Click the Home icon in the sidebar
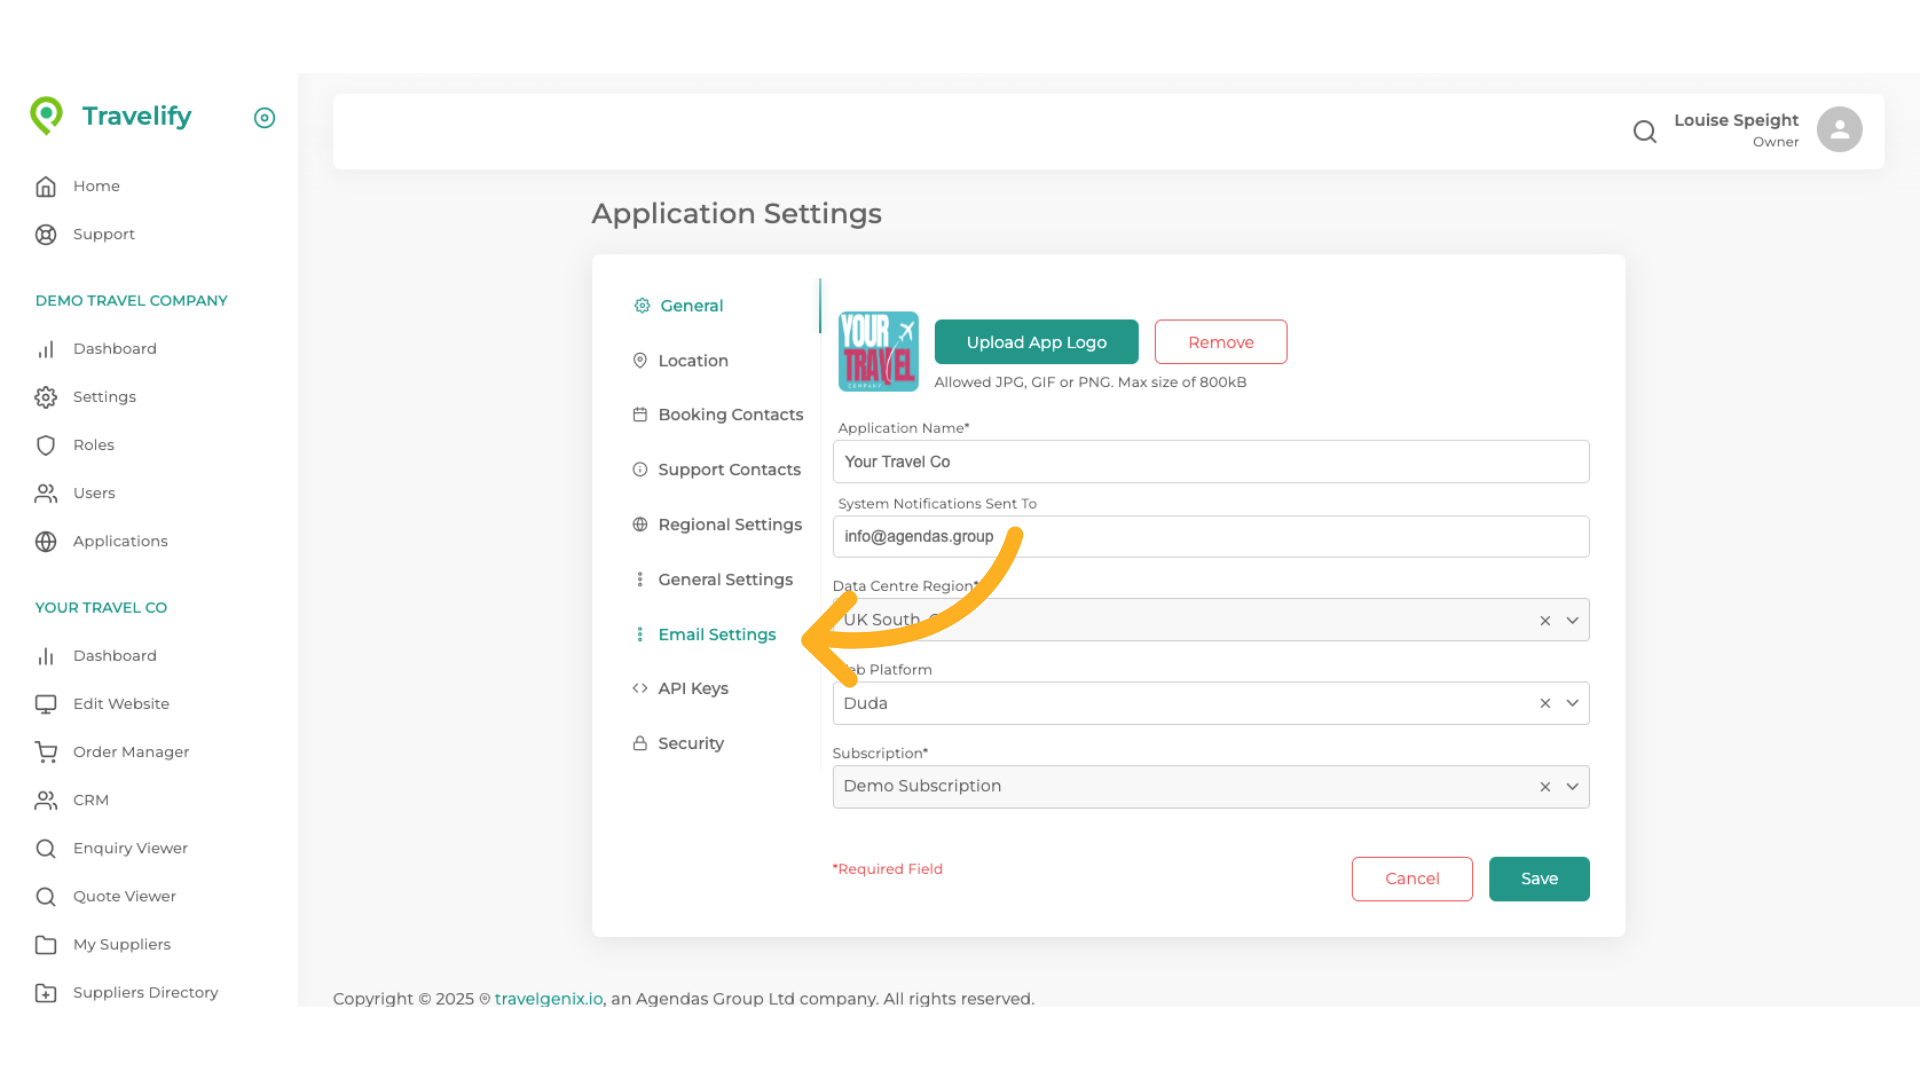This screenshot has height=1080, width=1920. pos(46,186)
